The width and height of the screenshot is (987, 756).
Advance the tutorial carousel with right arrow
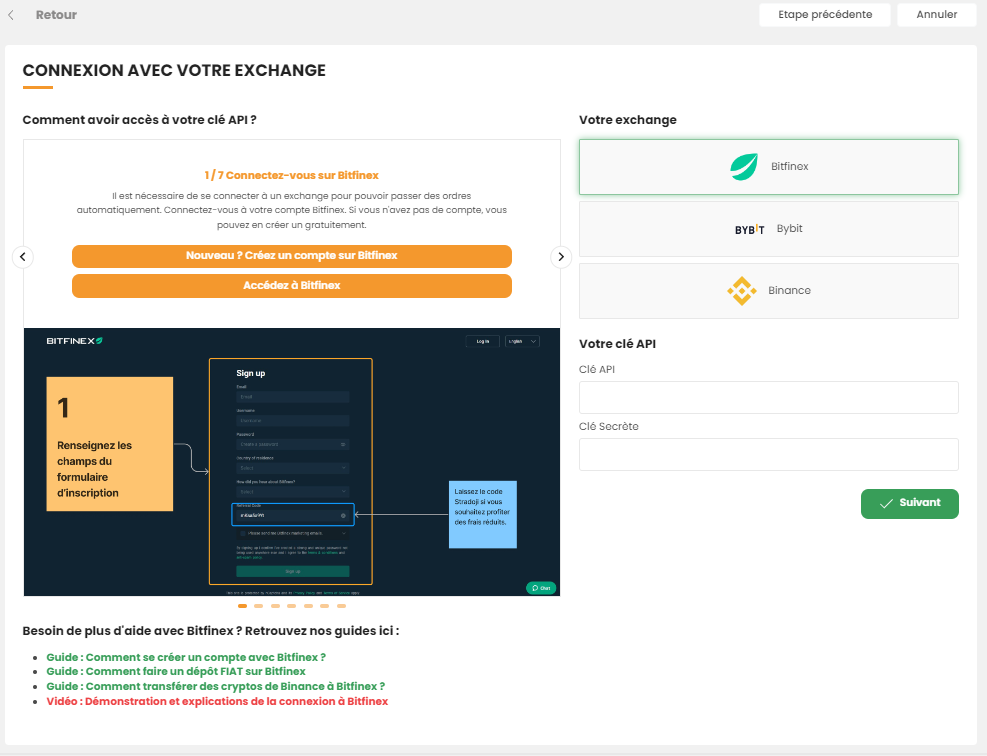coord(561,257)
